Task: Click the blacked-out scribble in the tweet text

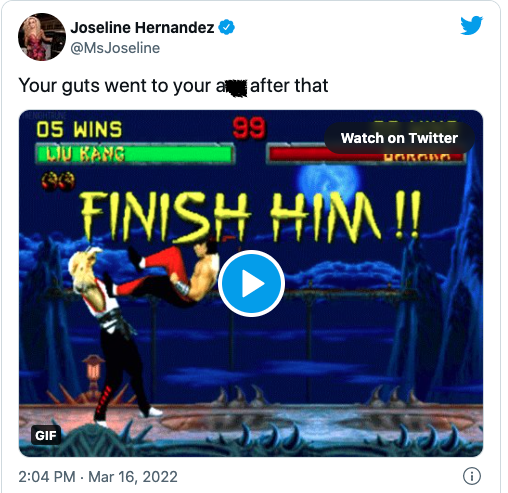Action: coord(237,88)
